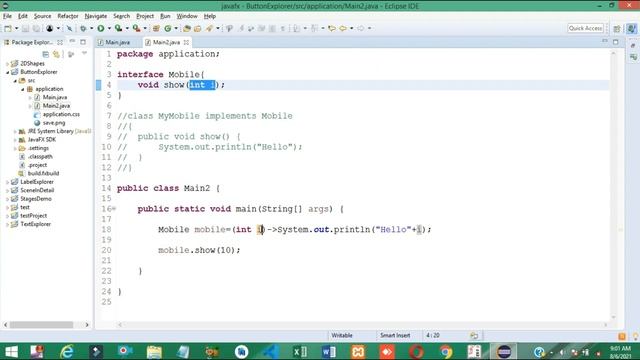Click Collapse All in Package Explorer
This screenshot has width=640, height=360.
pyautogui.click(x=46, y=54)
